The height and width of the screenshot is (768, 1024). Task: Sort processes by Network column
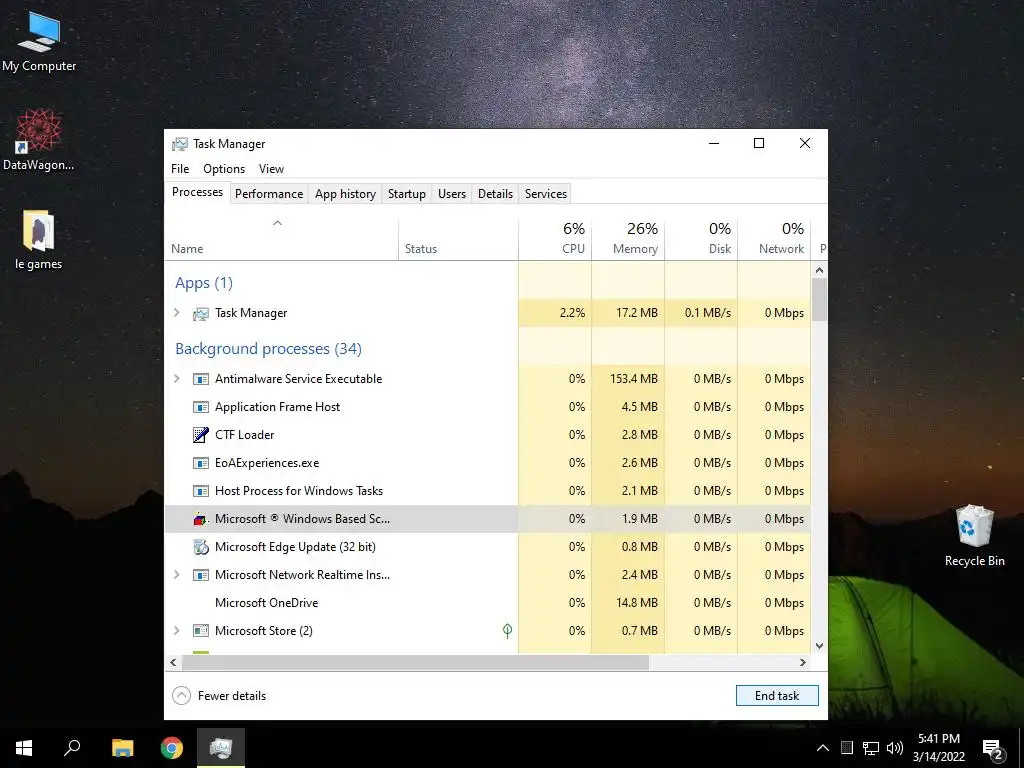(775, 240)
